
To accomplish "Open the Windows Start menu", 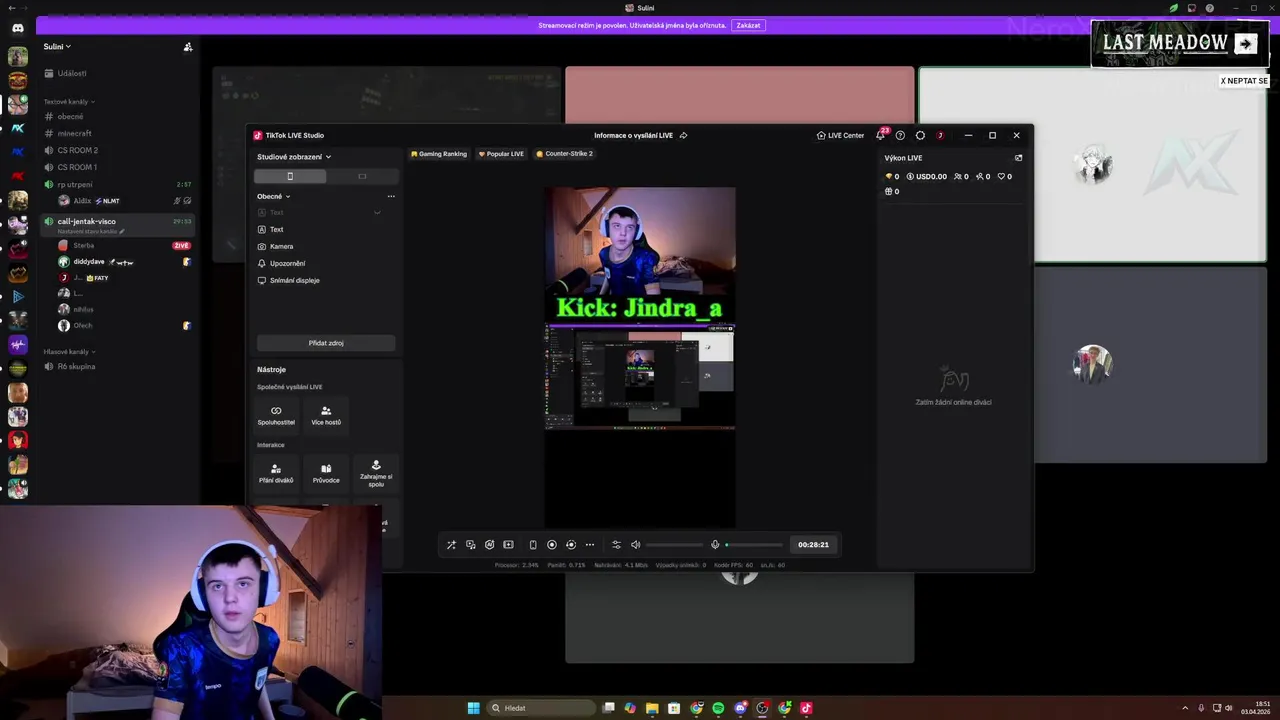I will 473,708.
